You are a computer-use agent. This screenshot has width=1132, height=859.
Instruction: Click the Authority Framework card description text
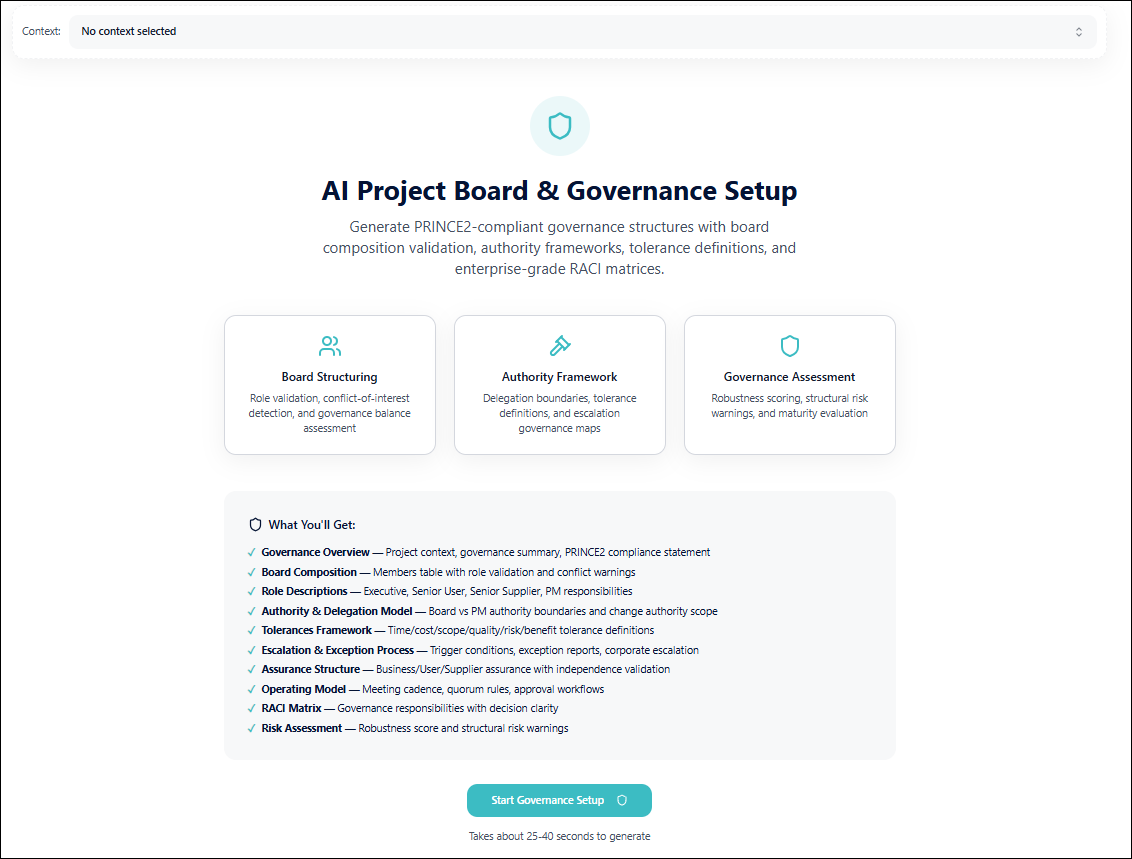click(560, 413)
